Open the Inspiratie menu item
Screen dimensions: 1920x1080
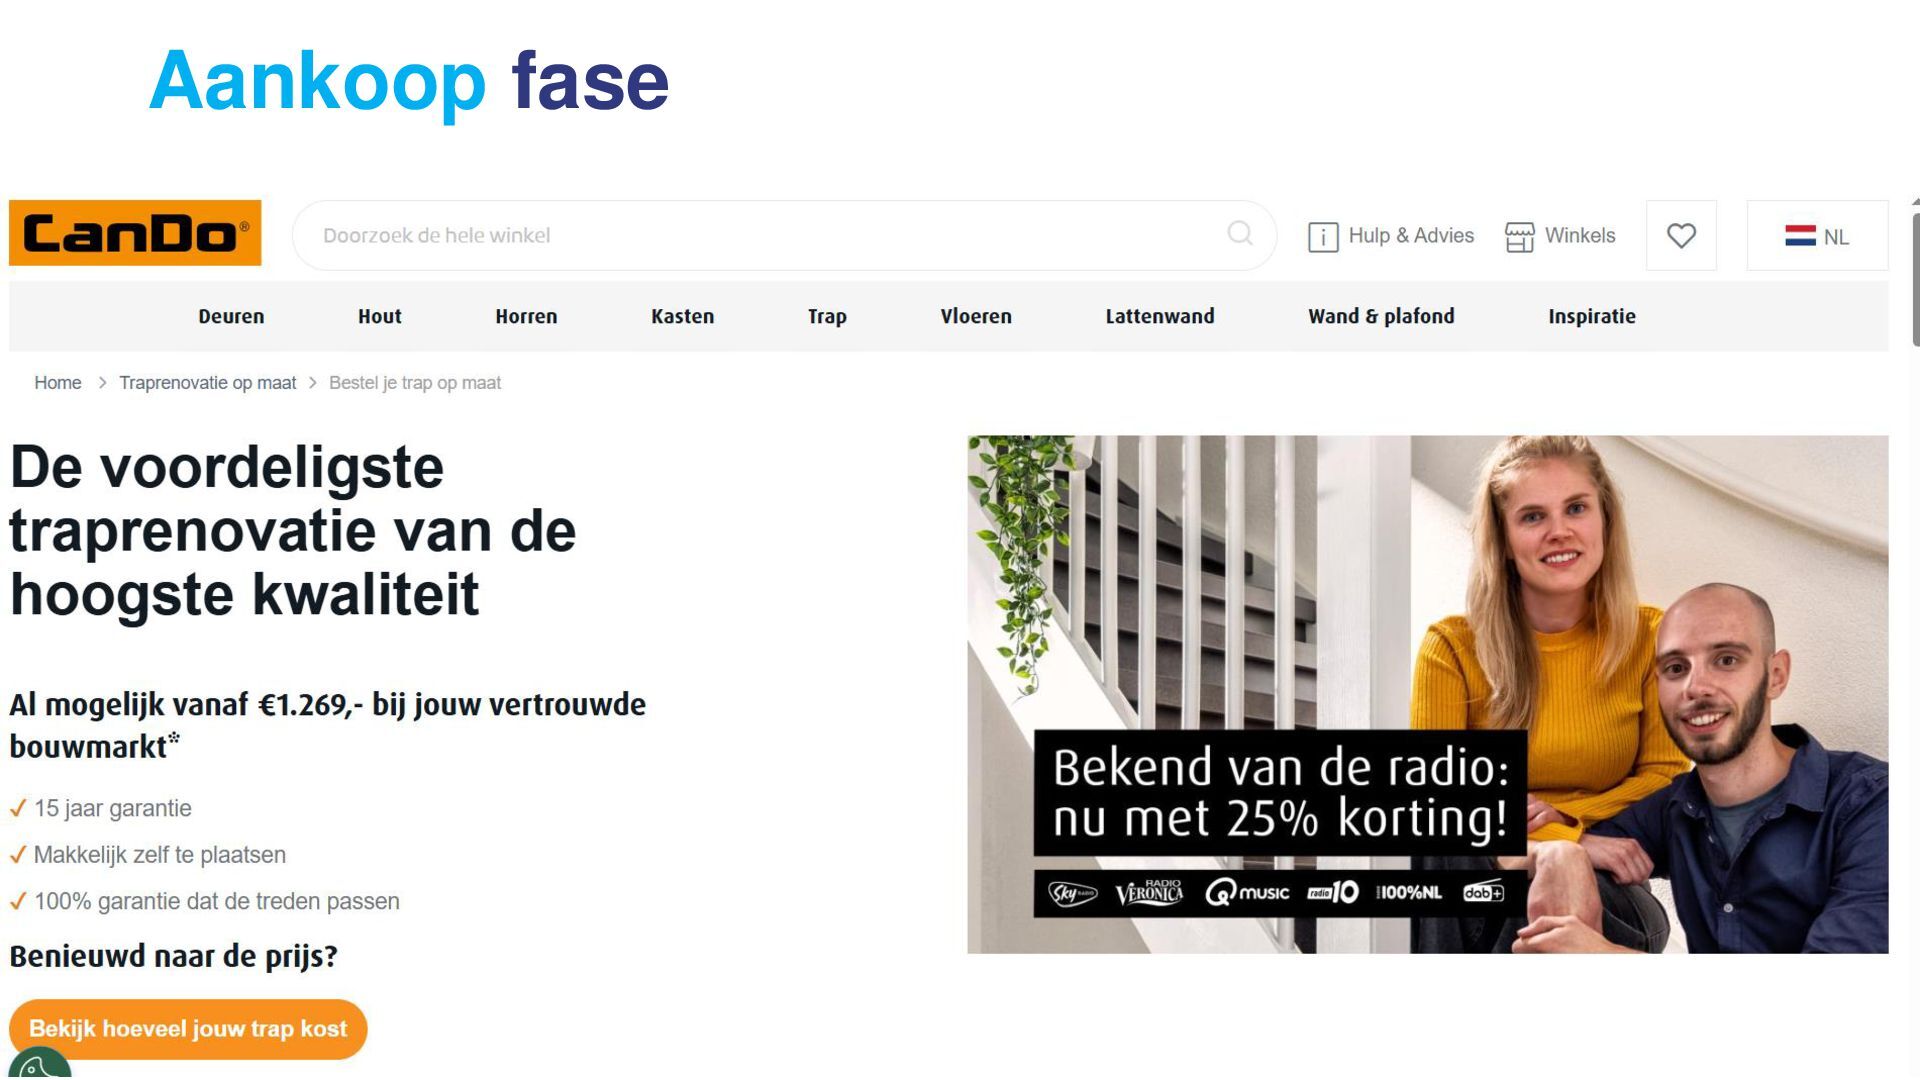point(1592,316)
